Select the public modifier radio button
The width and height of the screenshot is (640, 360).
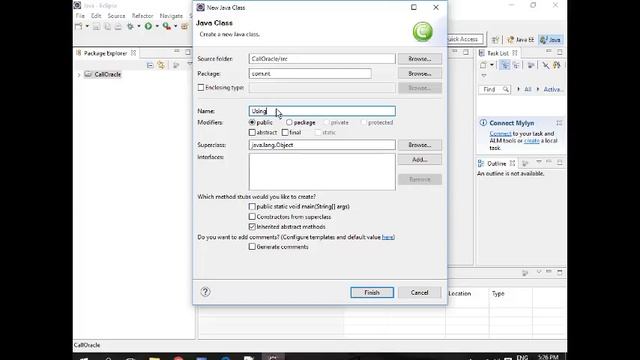click(252, 122)
